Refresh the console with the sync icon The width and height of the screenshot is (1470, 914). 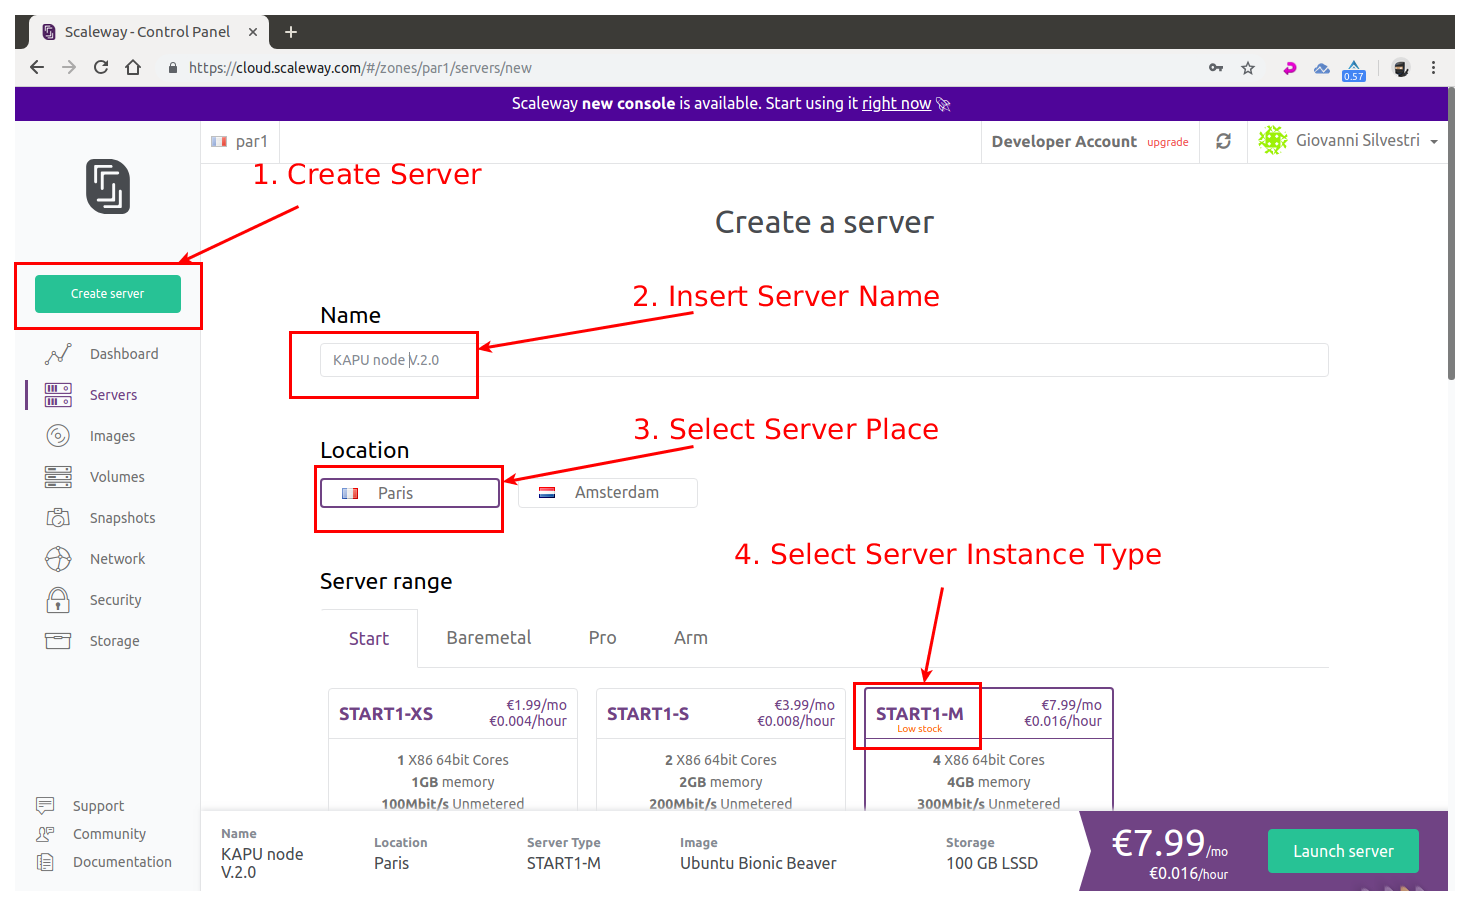1223,141
